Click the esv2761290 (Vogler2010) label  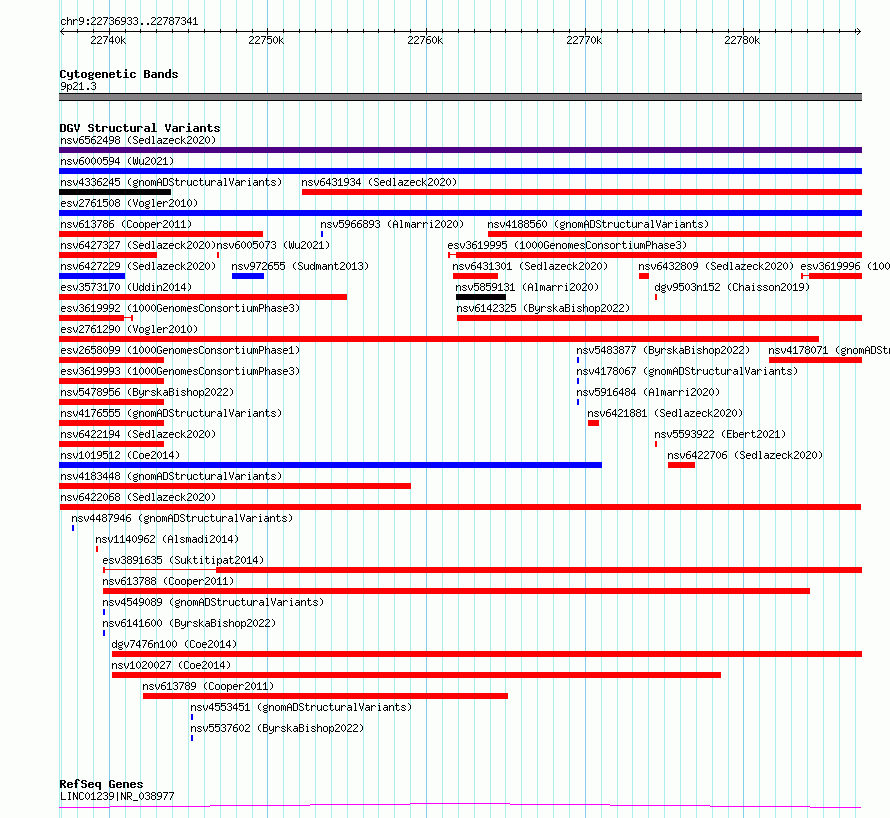click(x=129, y=329)
